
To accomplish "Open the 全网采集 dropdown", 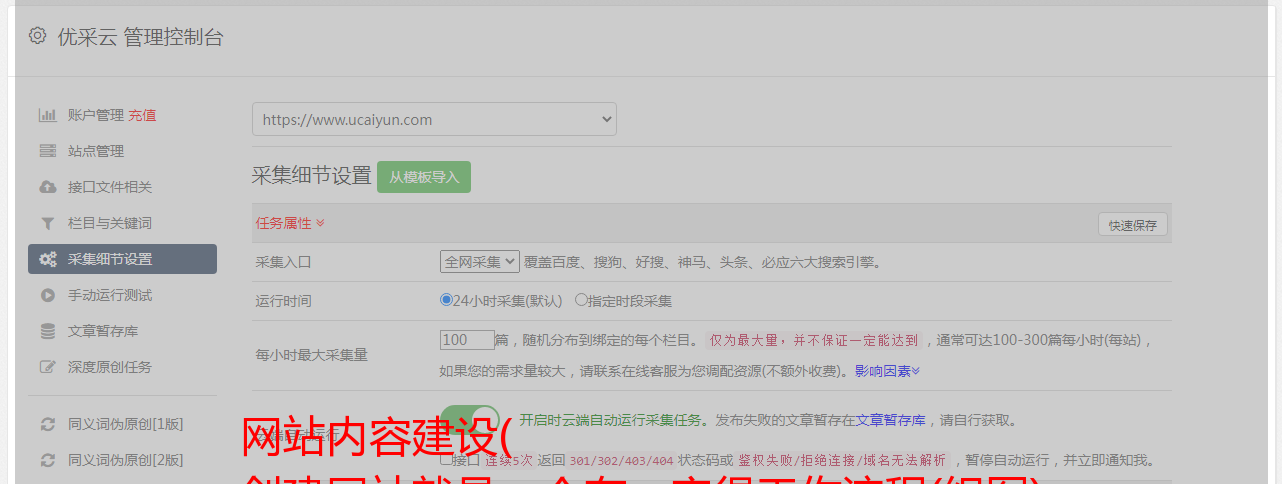I will pyautogui.click(x=480, y=261).
